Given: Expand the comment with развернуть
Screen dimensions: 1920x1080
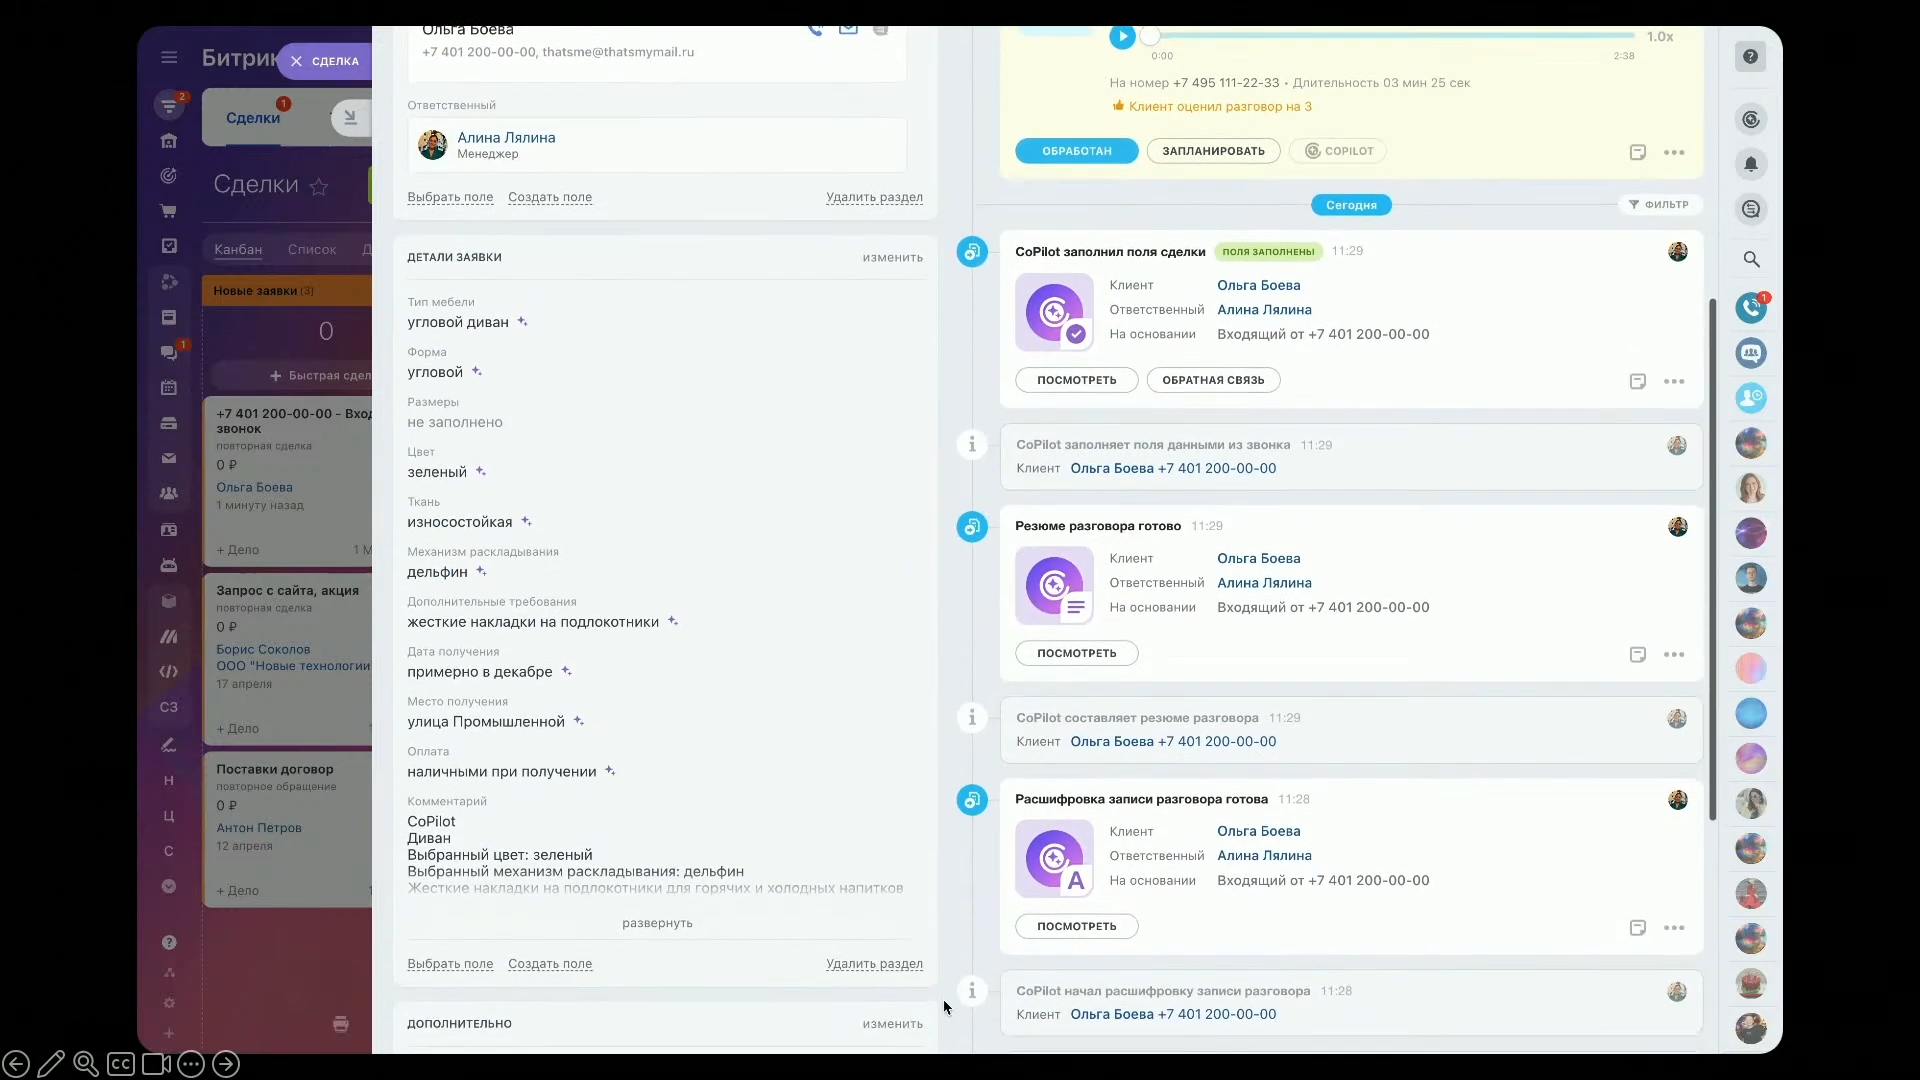Looking at the screenshot, I should tap(657, 923).
